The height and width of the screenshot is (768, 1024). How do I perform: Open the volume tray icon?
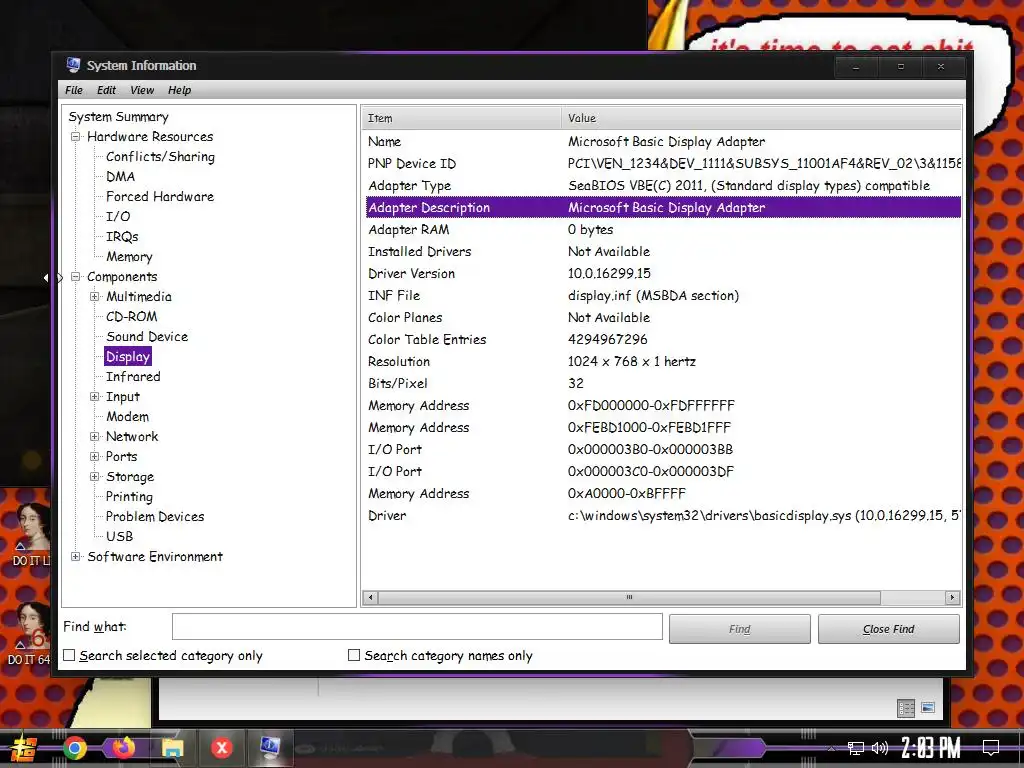(x=880, y=748)
